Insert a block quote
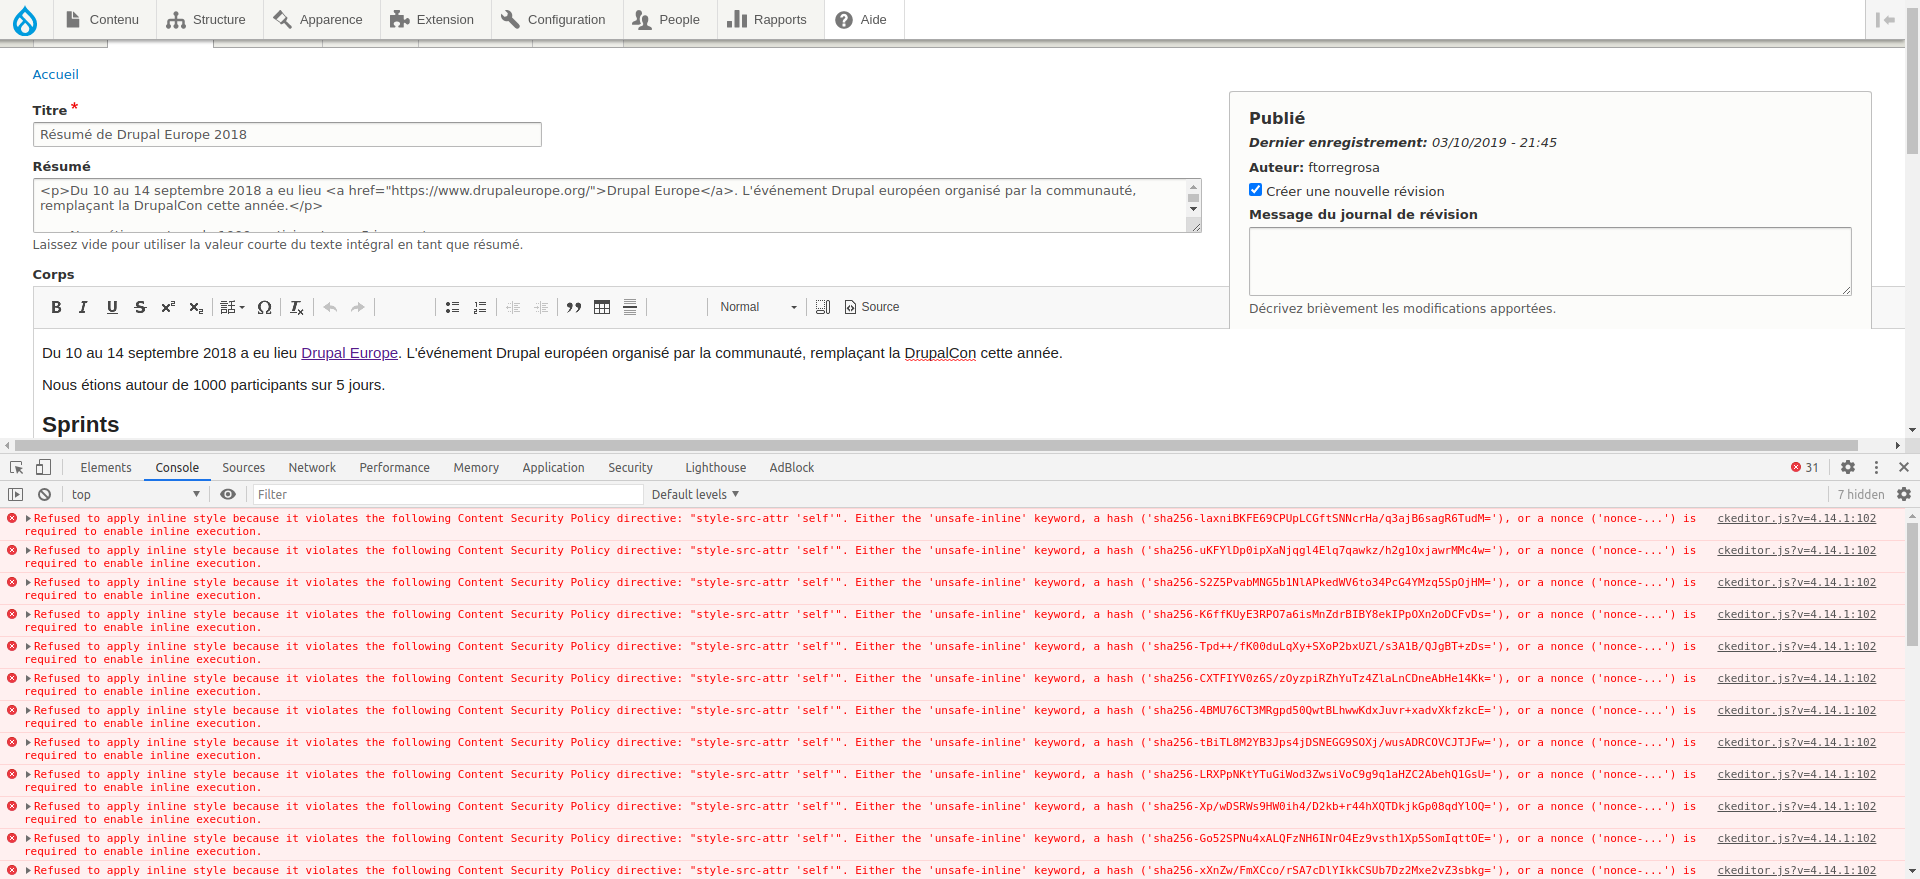1920x879 pixels. (574, 307)
